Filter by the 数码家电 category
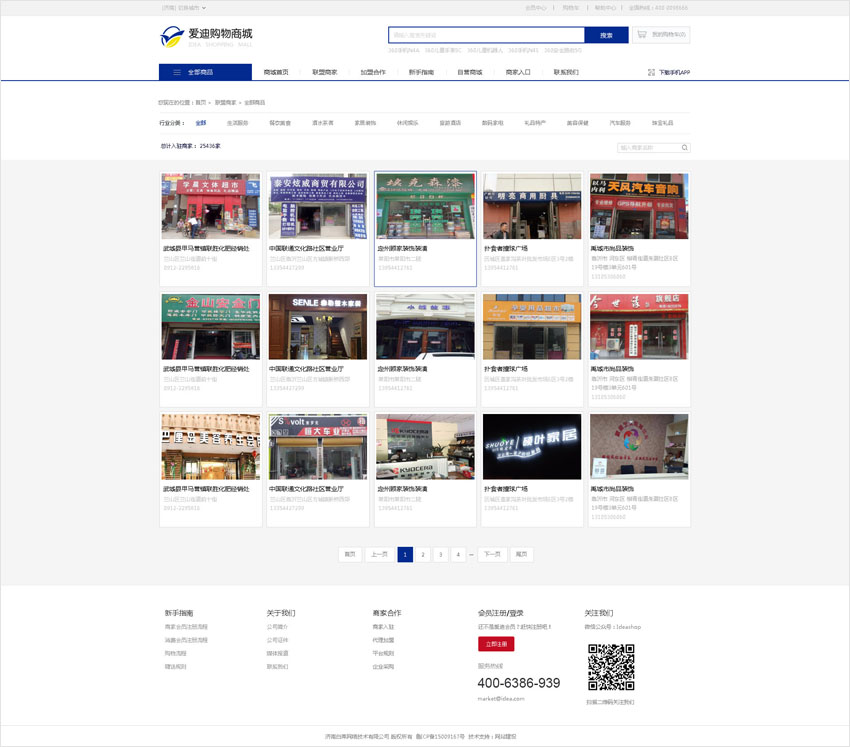The width and height of the screenshot is (850, 747). point(493,122)
